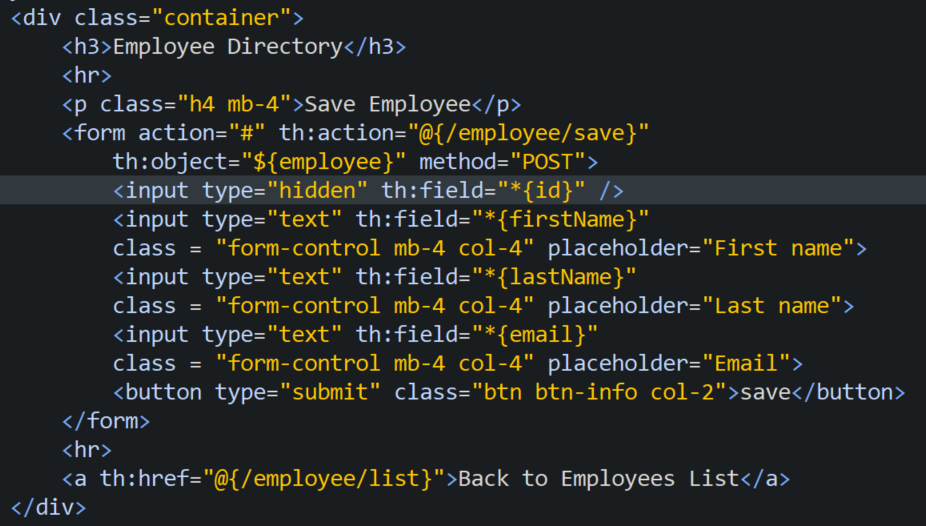Click the "*{lastName}" field expression
The height and width of the screenshot is (526, 926).
tap(554, 277)
